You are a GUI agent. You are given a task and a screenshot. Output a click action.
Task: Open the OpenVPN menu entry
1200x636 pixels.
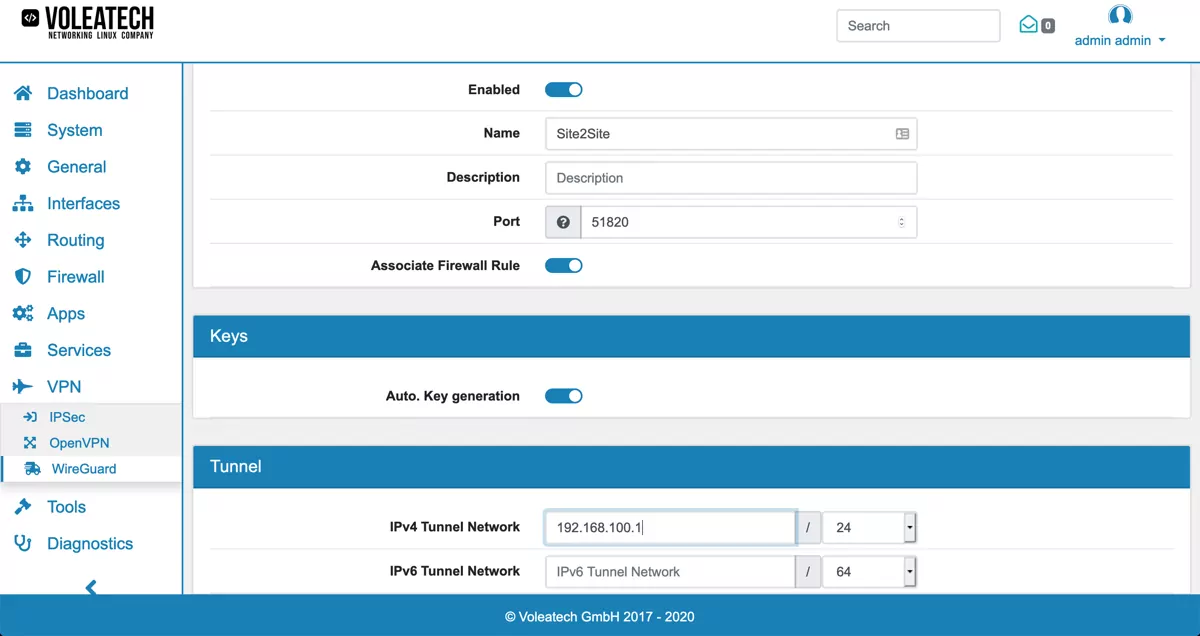(x=77, y=442)
